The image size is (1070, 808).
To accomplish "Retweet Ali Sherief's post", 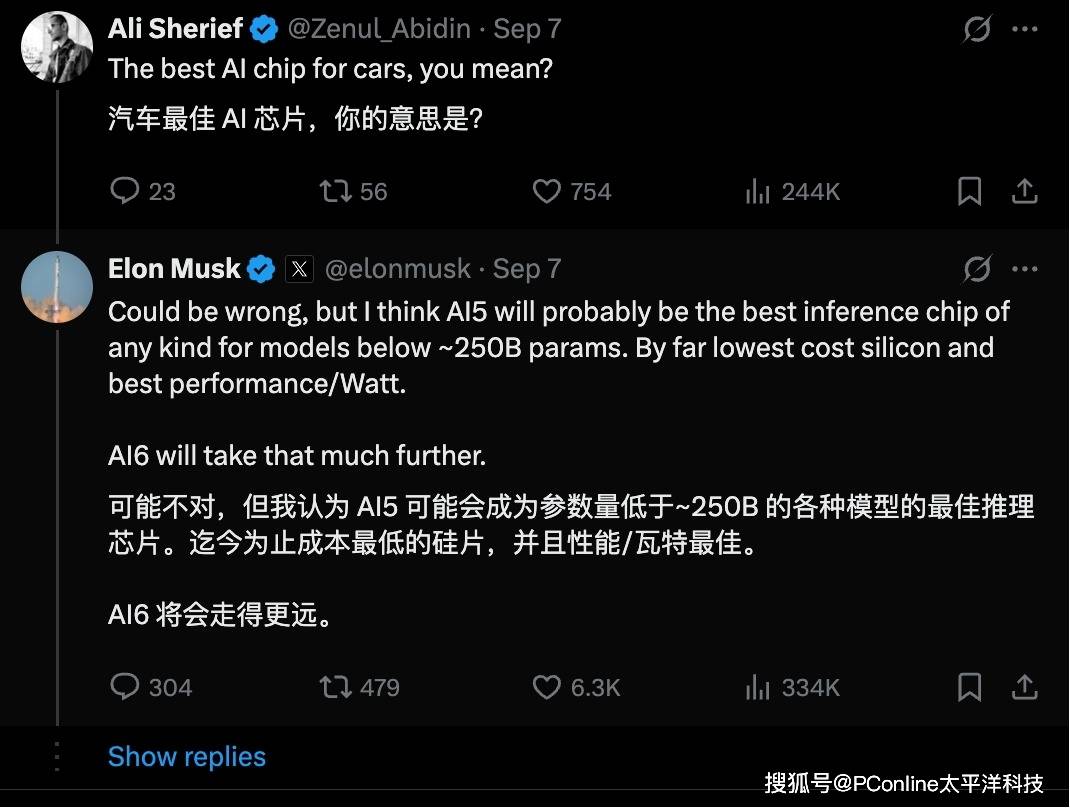I will click(334, 191).
